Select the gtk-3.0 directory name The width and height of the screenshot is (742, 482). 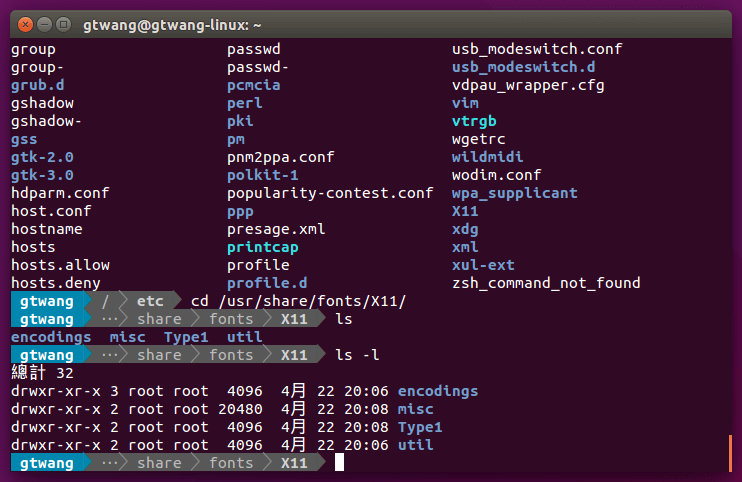(42, 175)
